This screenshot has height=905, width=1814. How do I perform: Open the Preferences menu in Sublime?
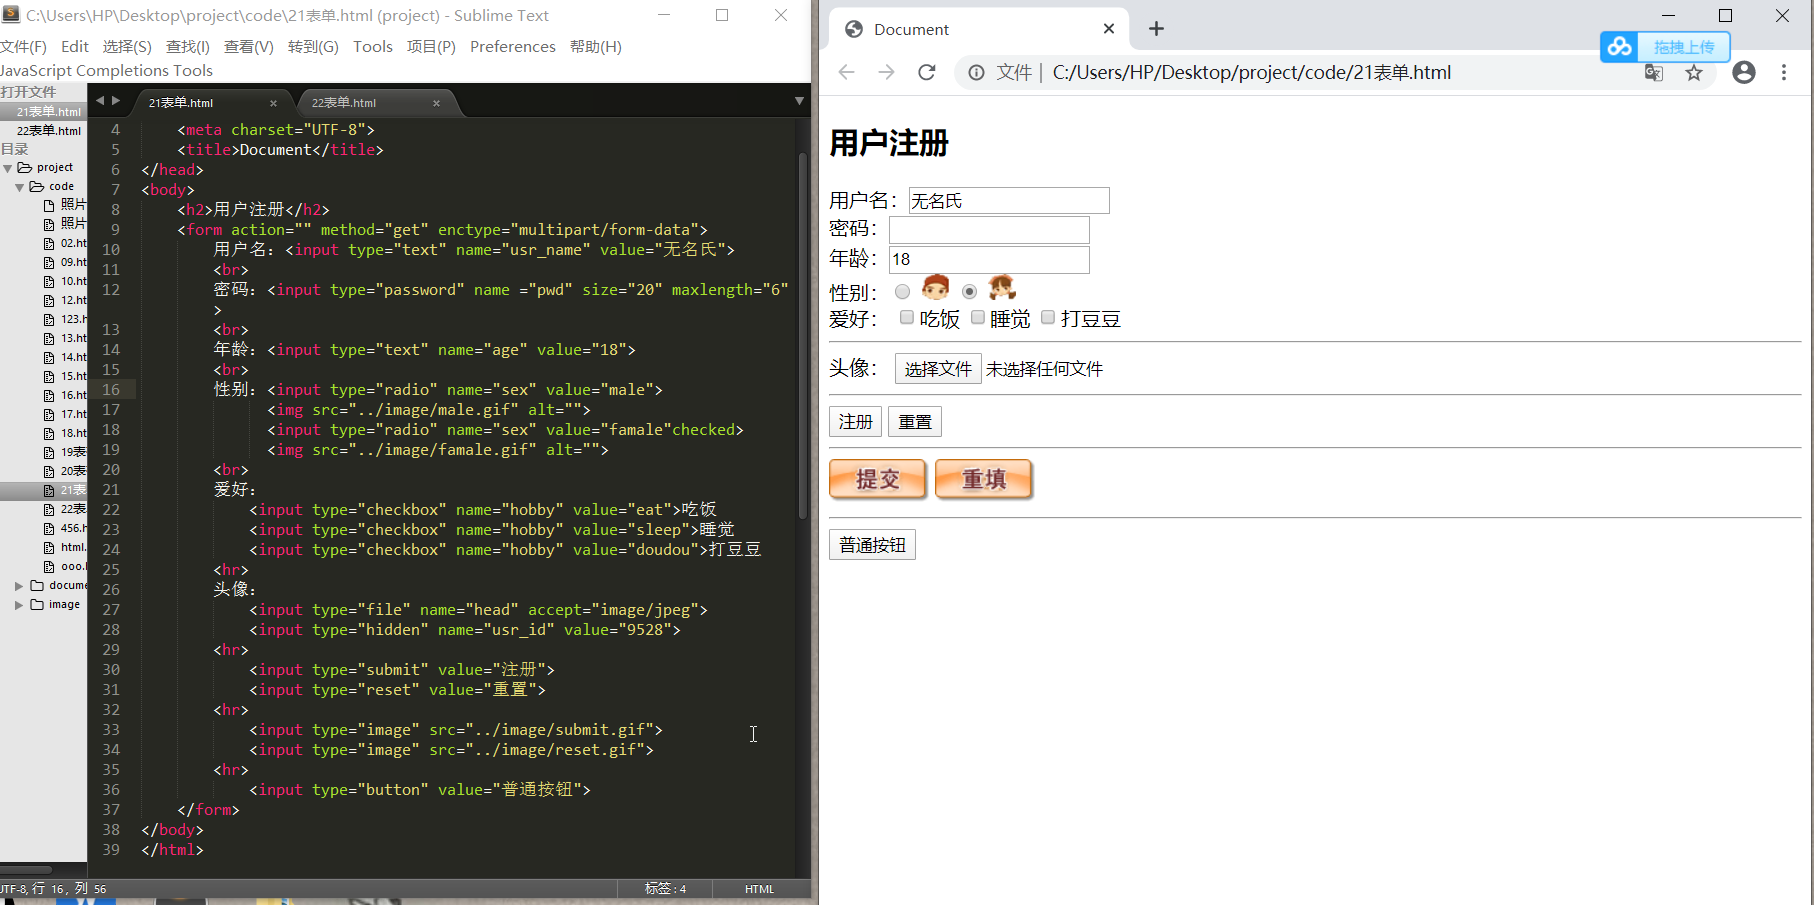(x=512, y=46)
